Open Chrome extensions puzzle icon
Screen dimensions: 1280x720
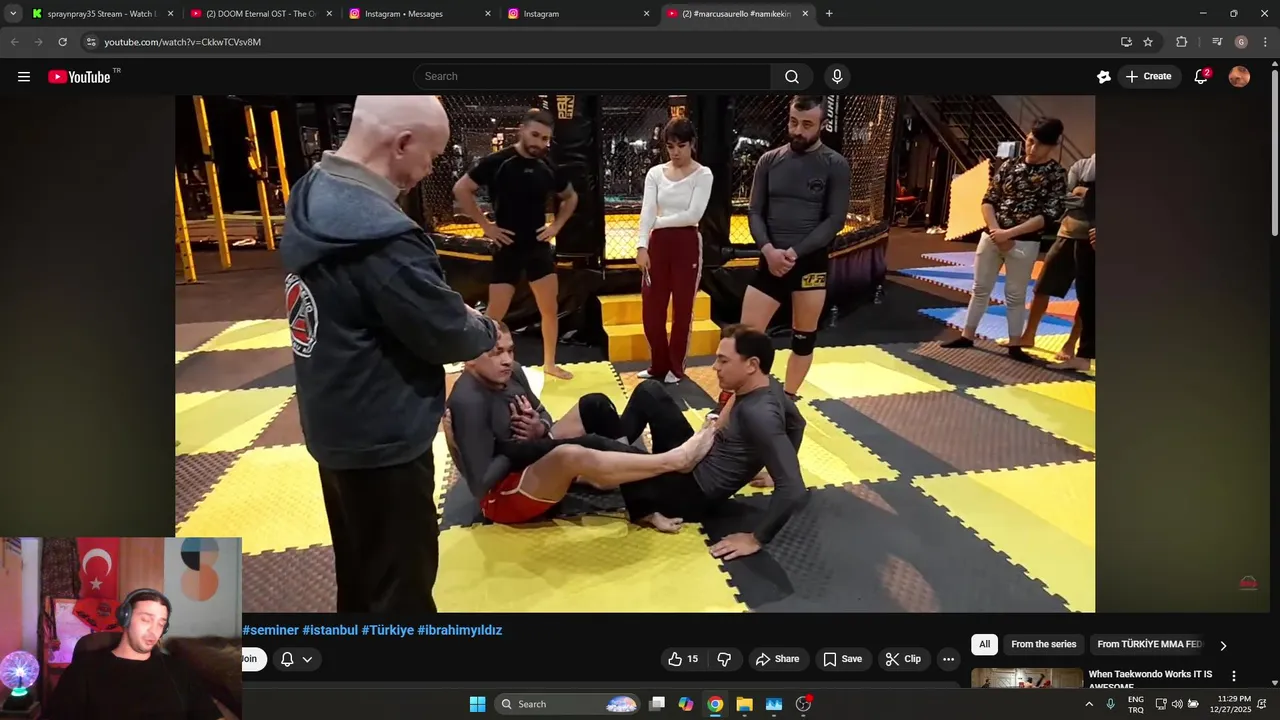[x=1181, y=42]
